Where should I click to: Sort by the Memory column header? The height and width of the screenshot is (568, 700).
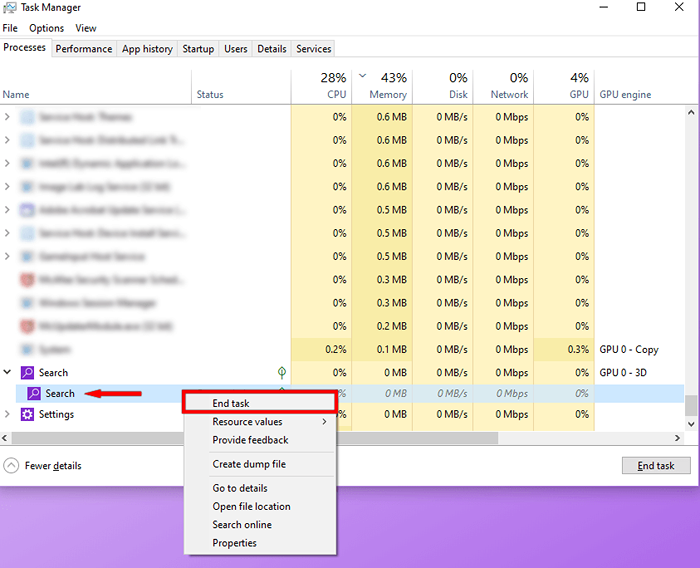click(382, 87)
